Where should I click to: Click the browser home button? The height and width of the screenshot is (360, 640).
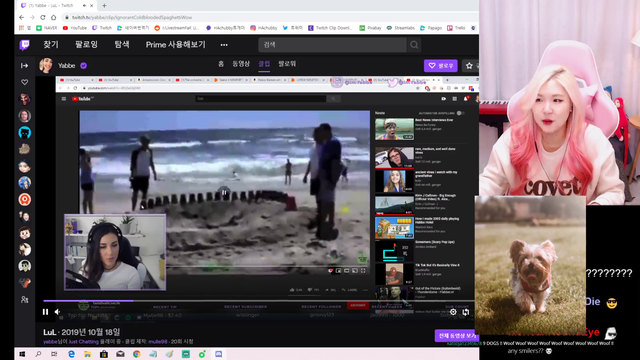click(53, 18)
